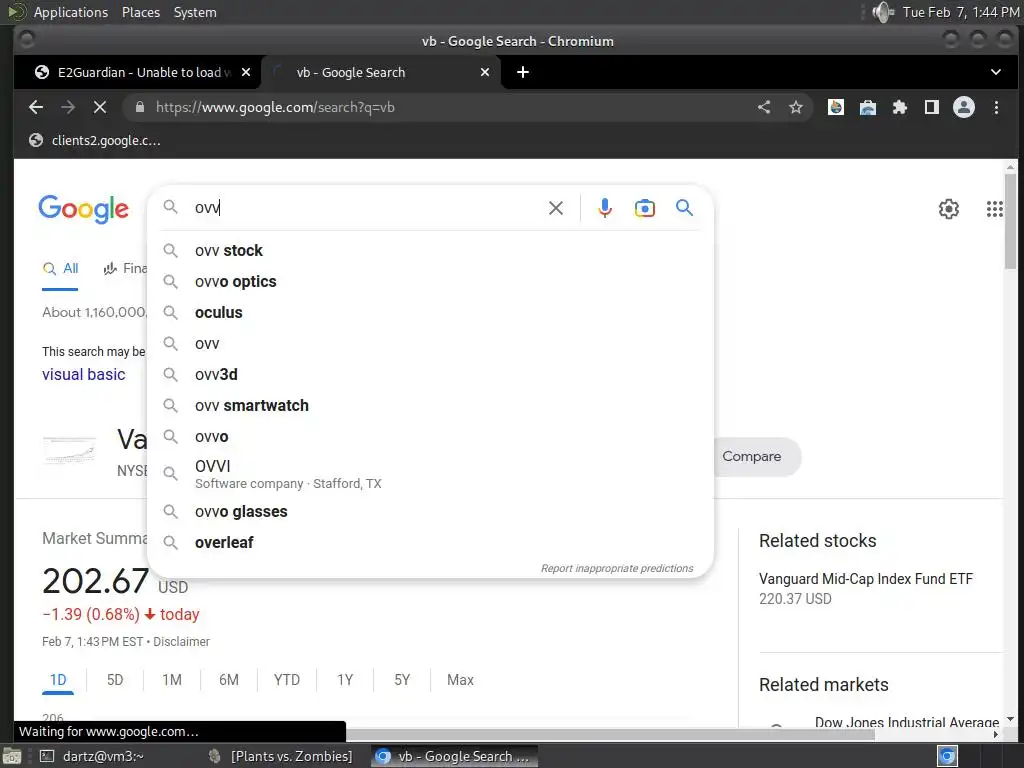
Task: Choose suggestion overleaf
Action: [430, 542]
